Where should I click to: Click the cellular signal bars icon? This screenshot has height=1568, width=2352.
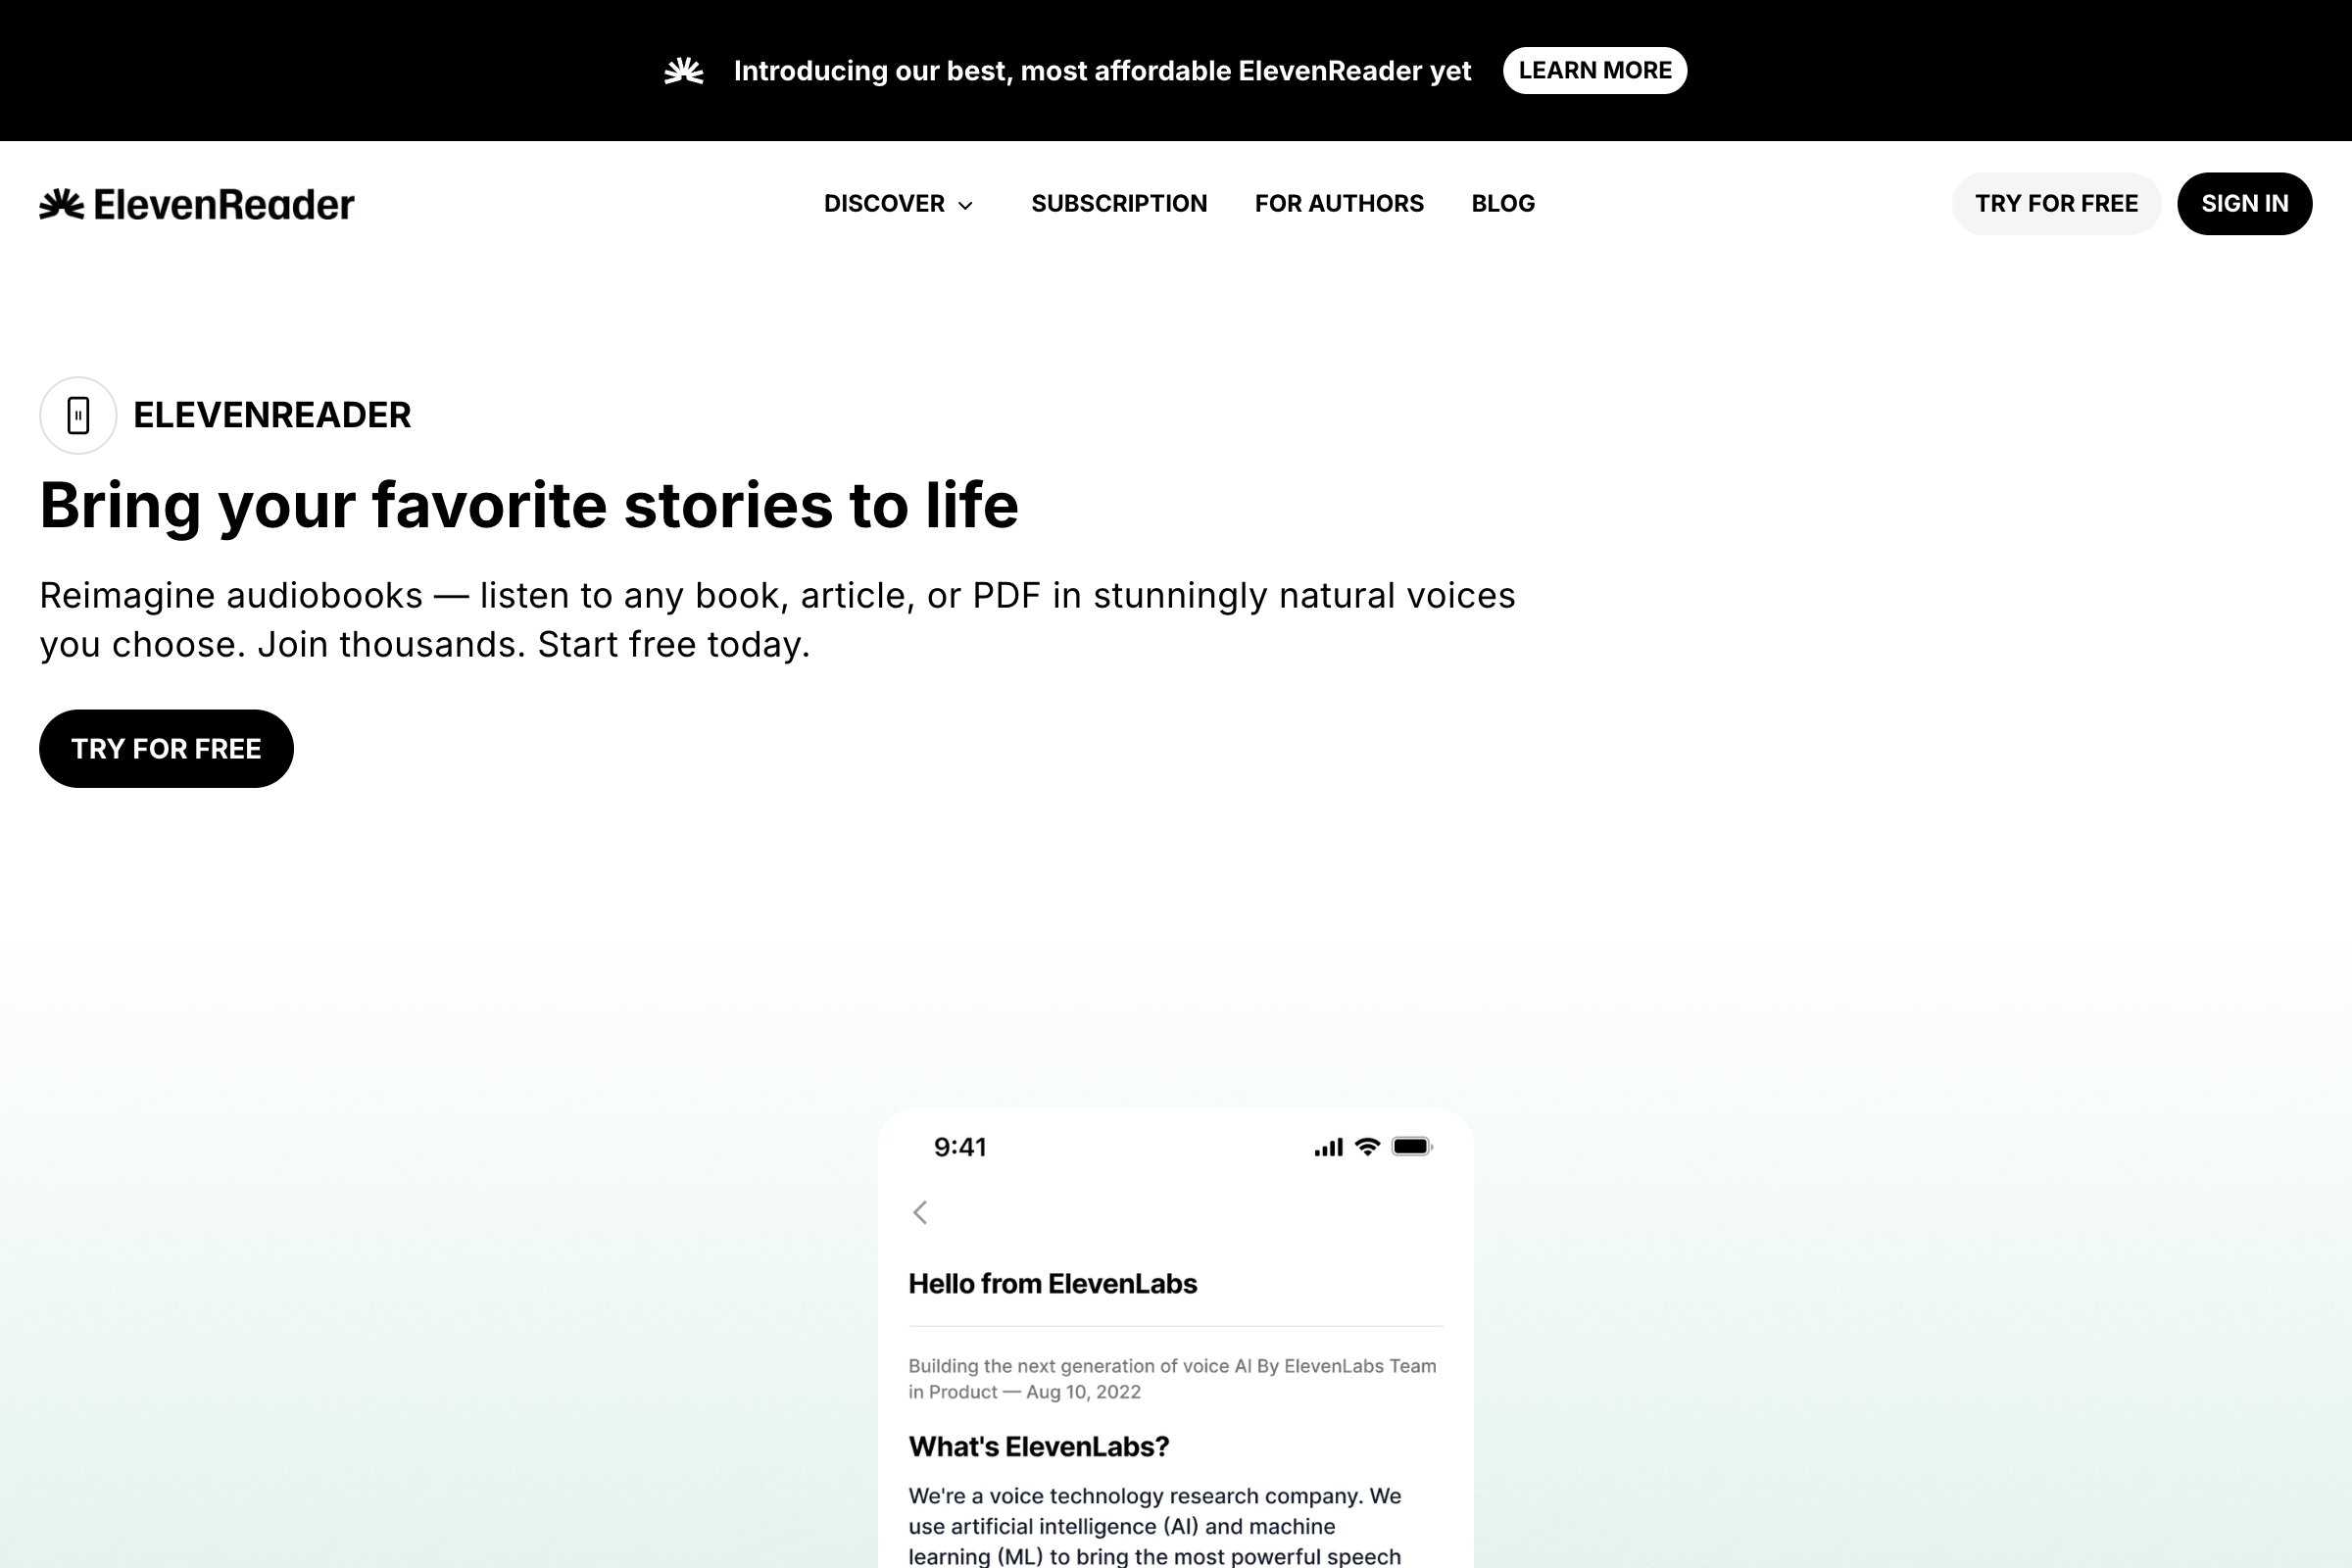pos(1328,1148)
